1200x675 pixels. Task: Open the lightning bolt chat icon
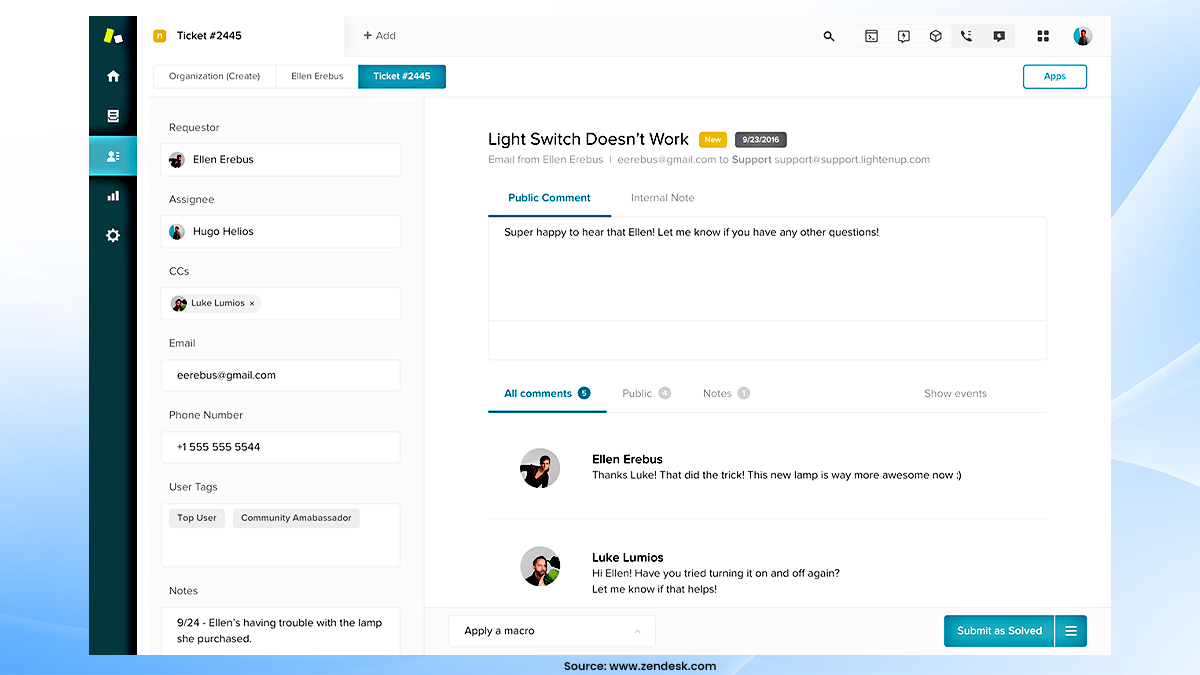pyautogui.click(x=904, y=36)
